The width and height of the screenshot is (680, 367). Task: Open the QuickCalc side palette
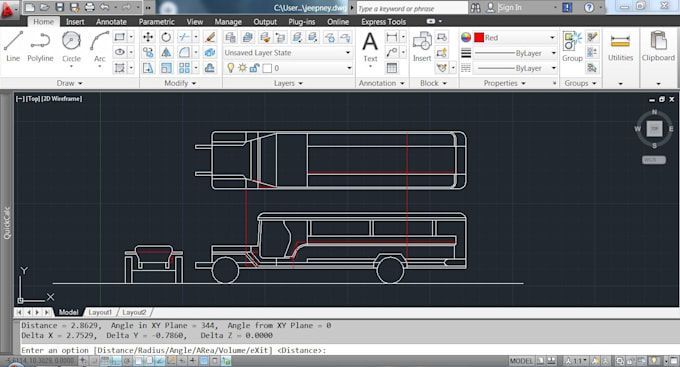[x=7, y=223]
